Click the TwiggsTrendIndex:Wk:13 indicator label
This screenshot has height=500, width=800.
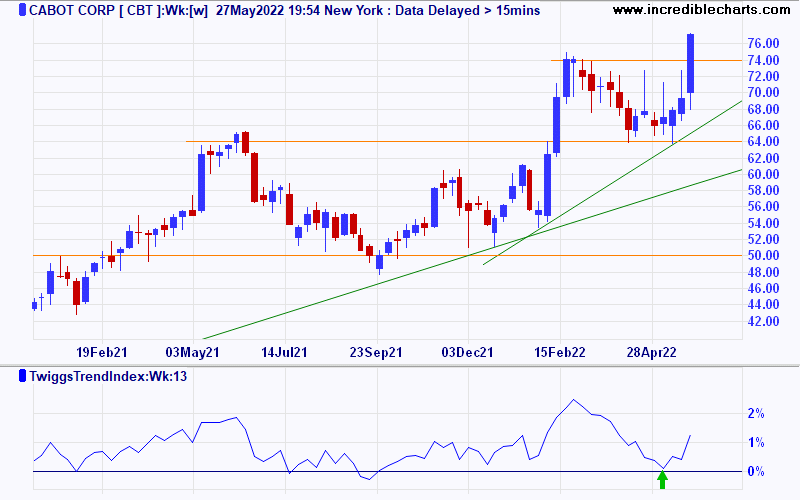click(108, 377)
